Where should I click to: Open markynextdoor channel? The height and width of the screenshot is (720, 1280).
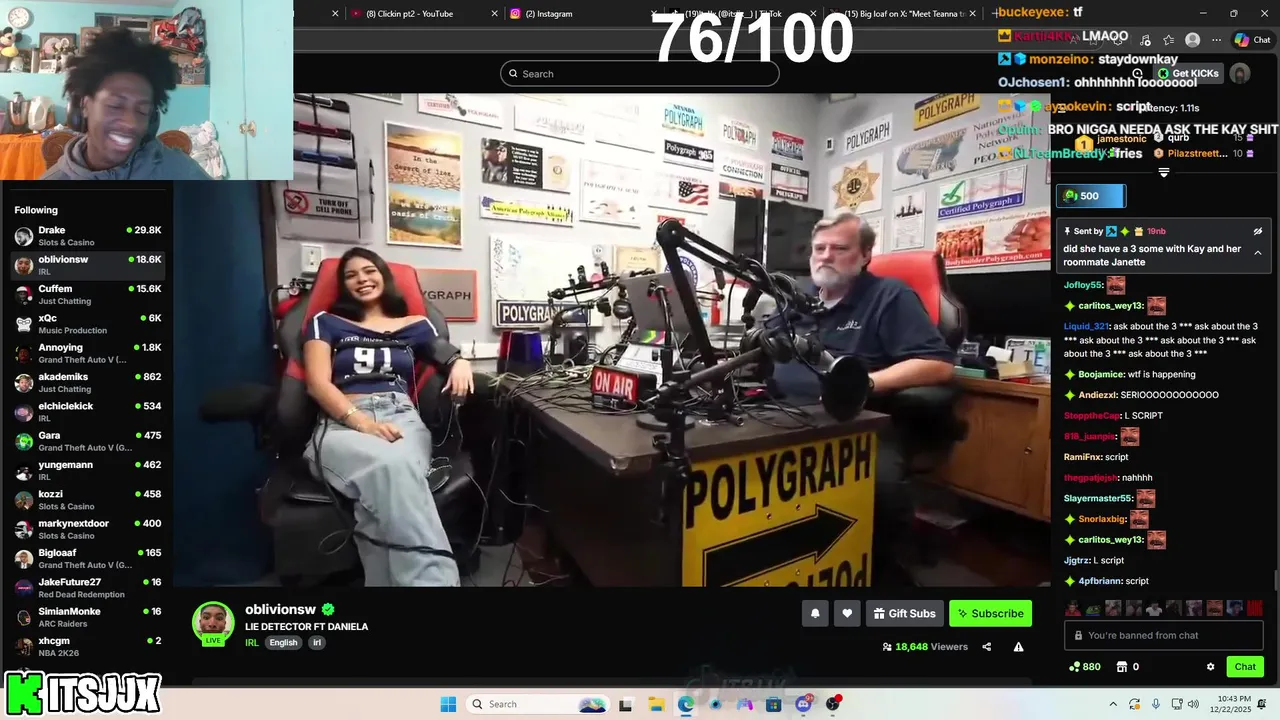88,529
